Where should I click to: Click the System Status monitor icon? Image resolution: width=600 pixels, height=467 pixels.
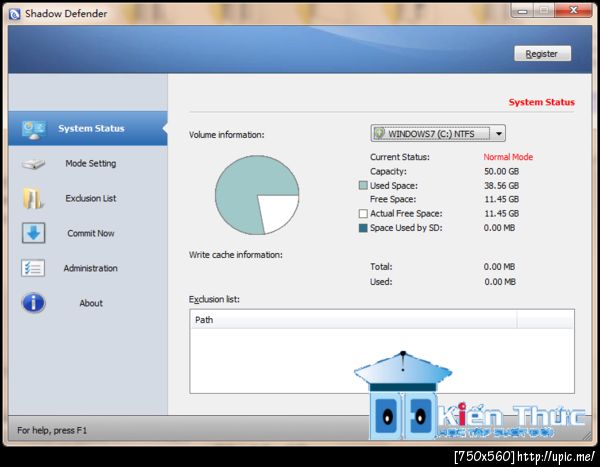point(34,129)
